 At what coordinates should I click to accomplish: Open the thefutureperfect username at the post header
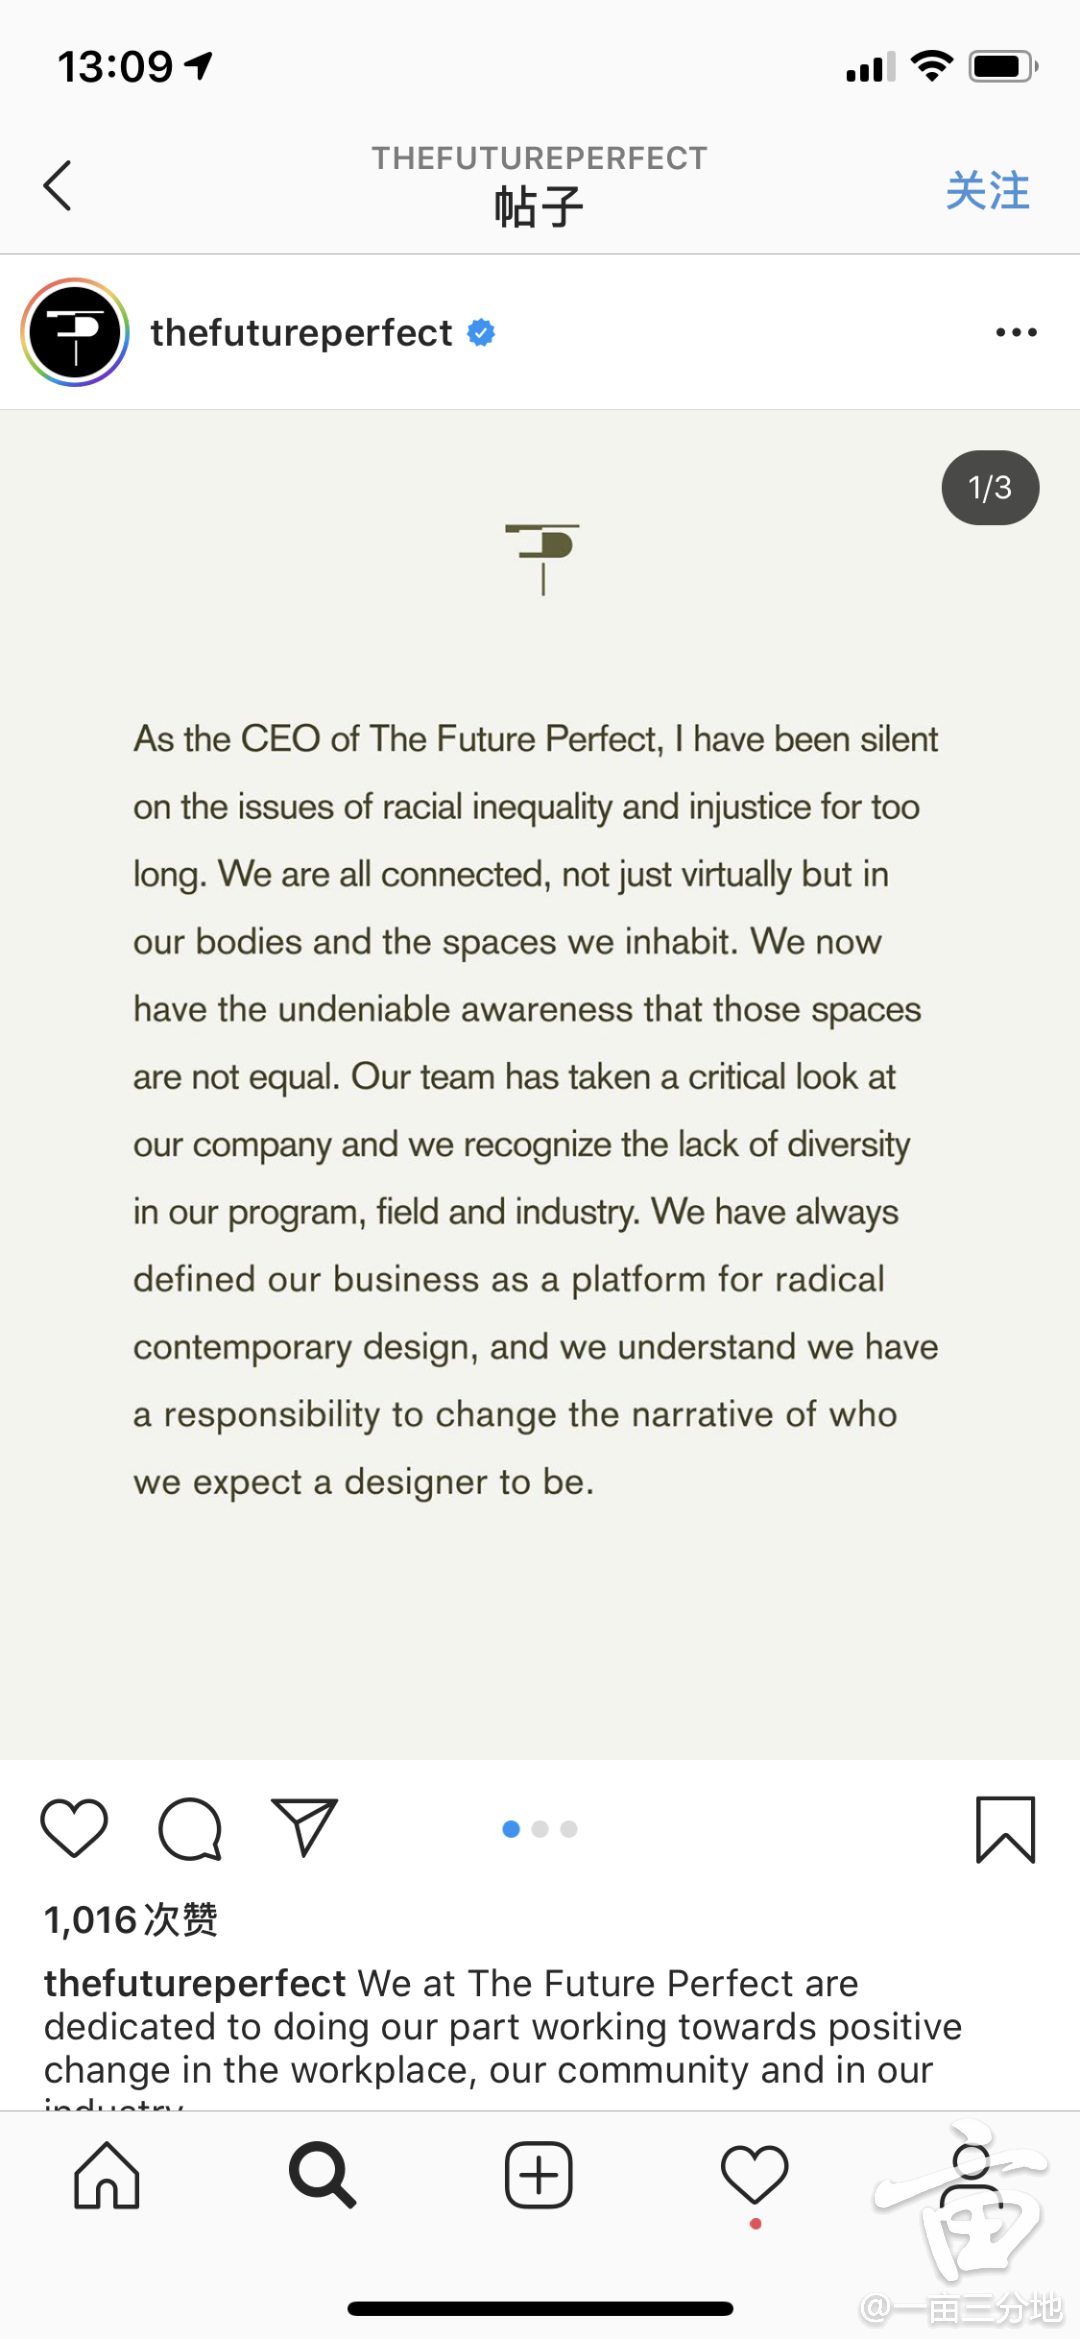coord(301,332)
